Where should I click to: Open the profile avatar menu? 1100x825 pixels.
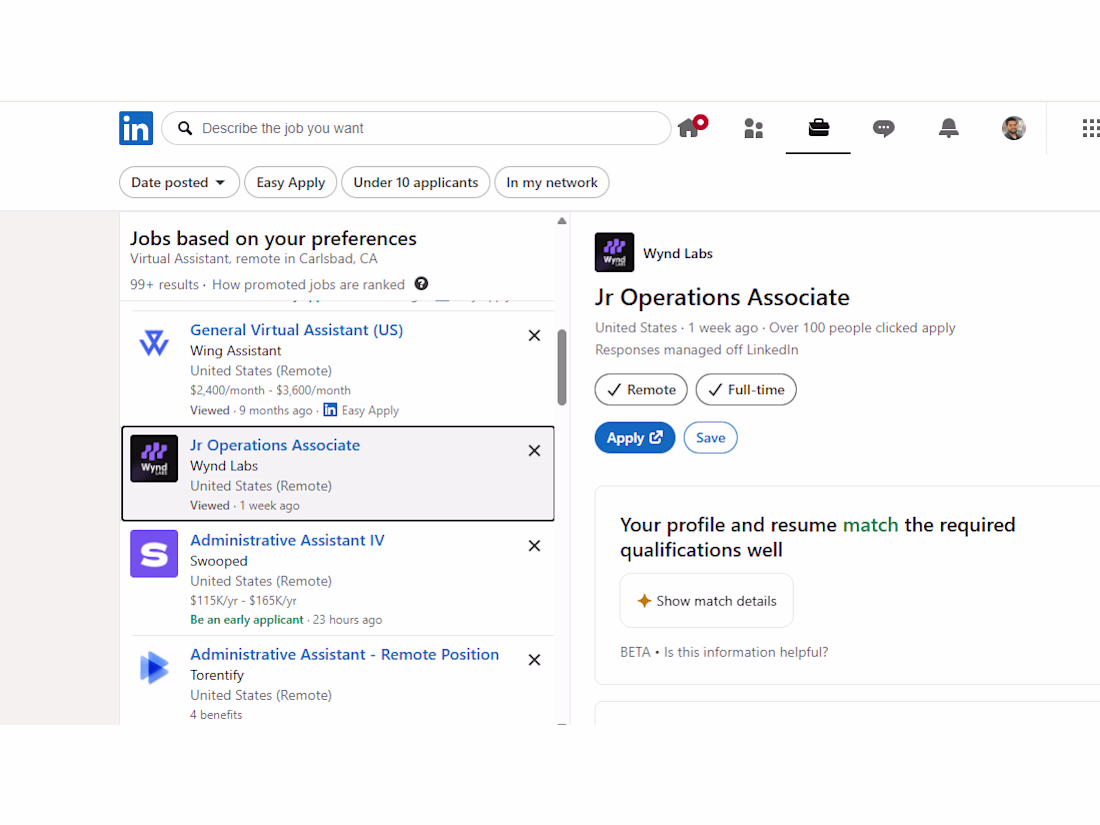coord(1014,128)
